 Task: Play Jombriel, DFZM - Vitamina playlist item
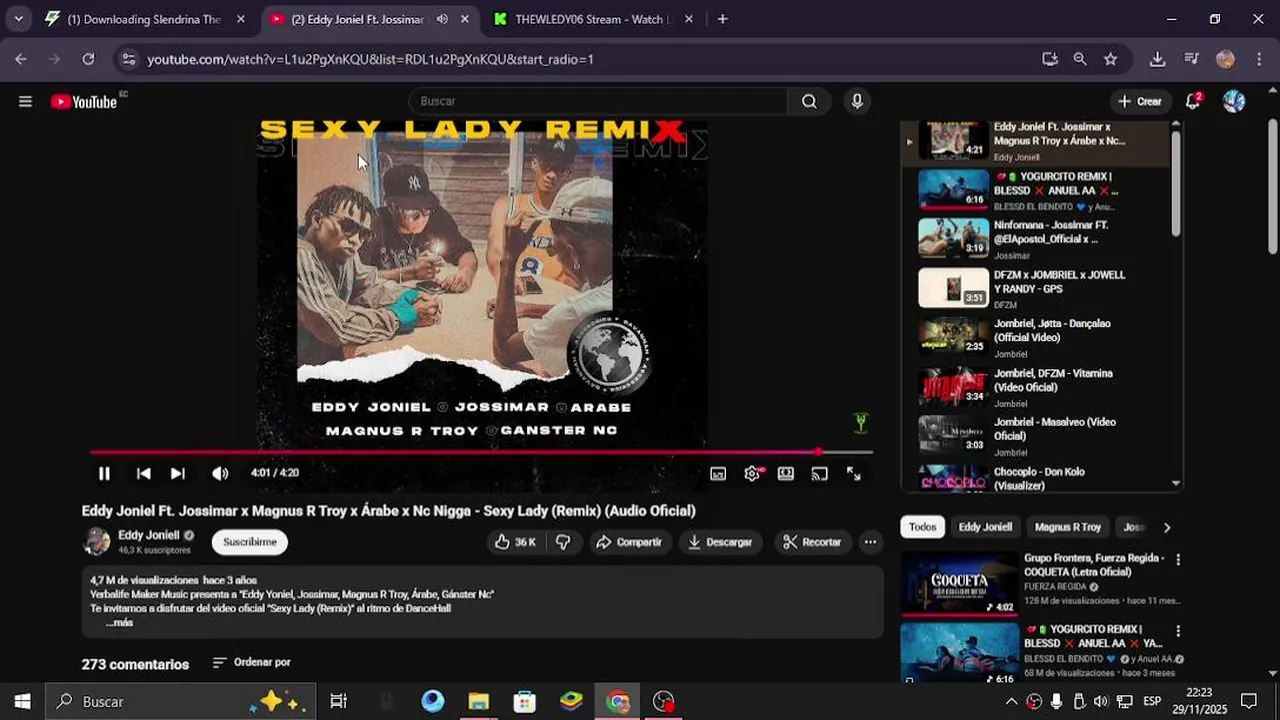[1034, 387]
